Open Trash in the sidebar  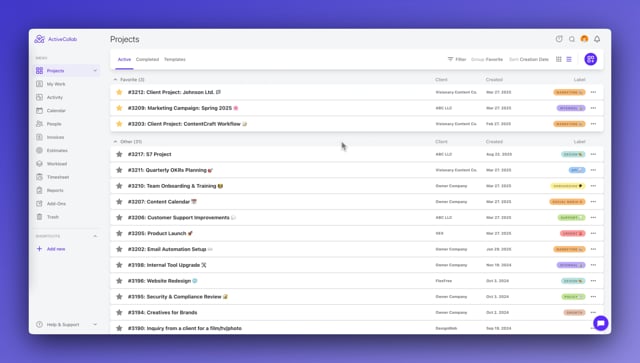53,217
